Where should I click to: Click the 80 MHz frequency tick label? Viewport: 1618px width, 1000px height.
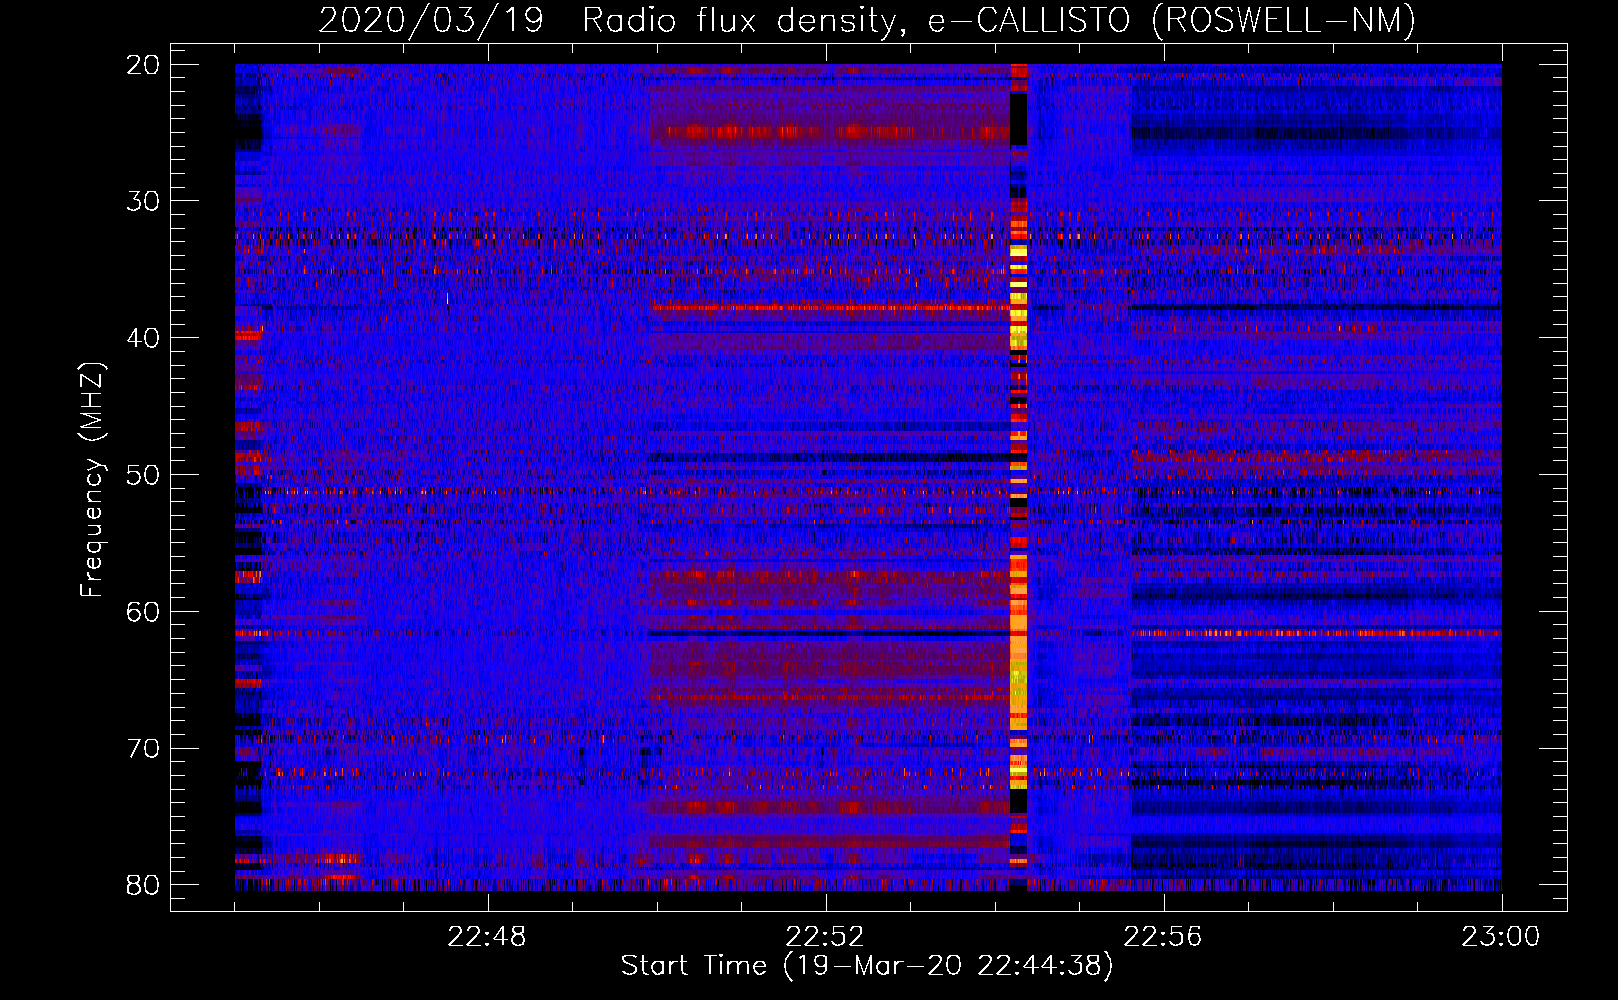click(143, 885)
